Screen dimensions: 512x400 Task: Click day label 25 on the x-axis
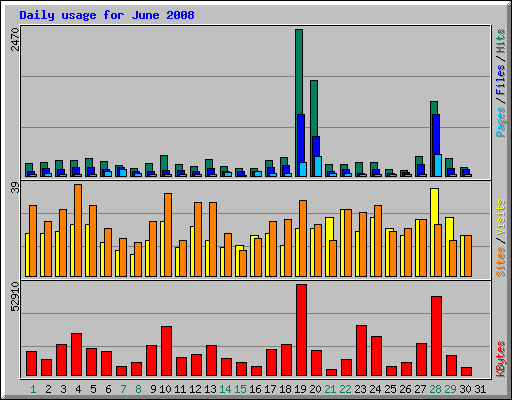(x=390, y=389)
